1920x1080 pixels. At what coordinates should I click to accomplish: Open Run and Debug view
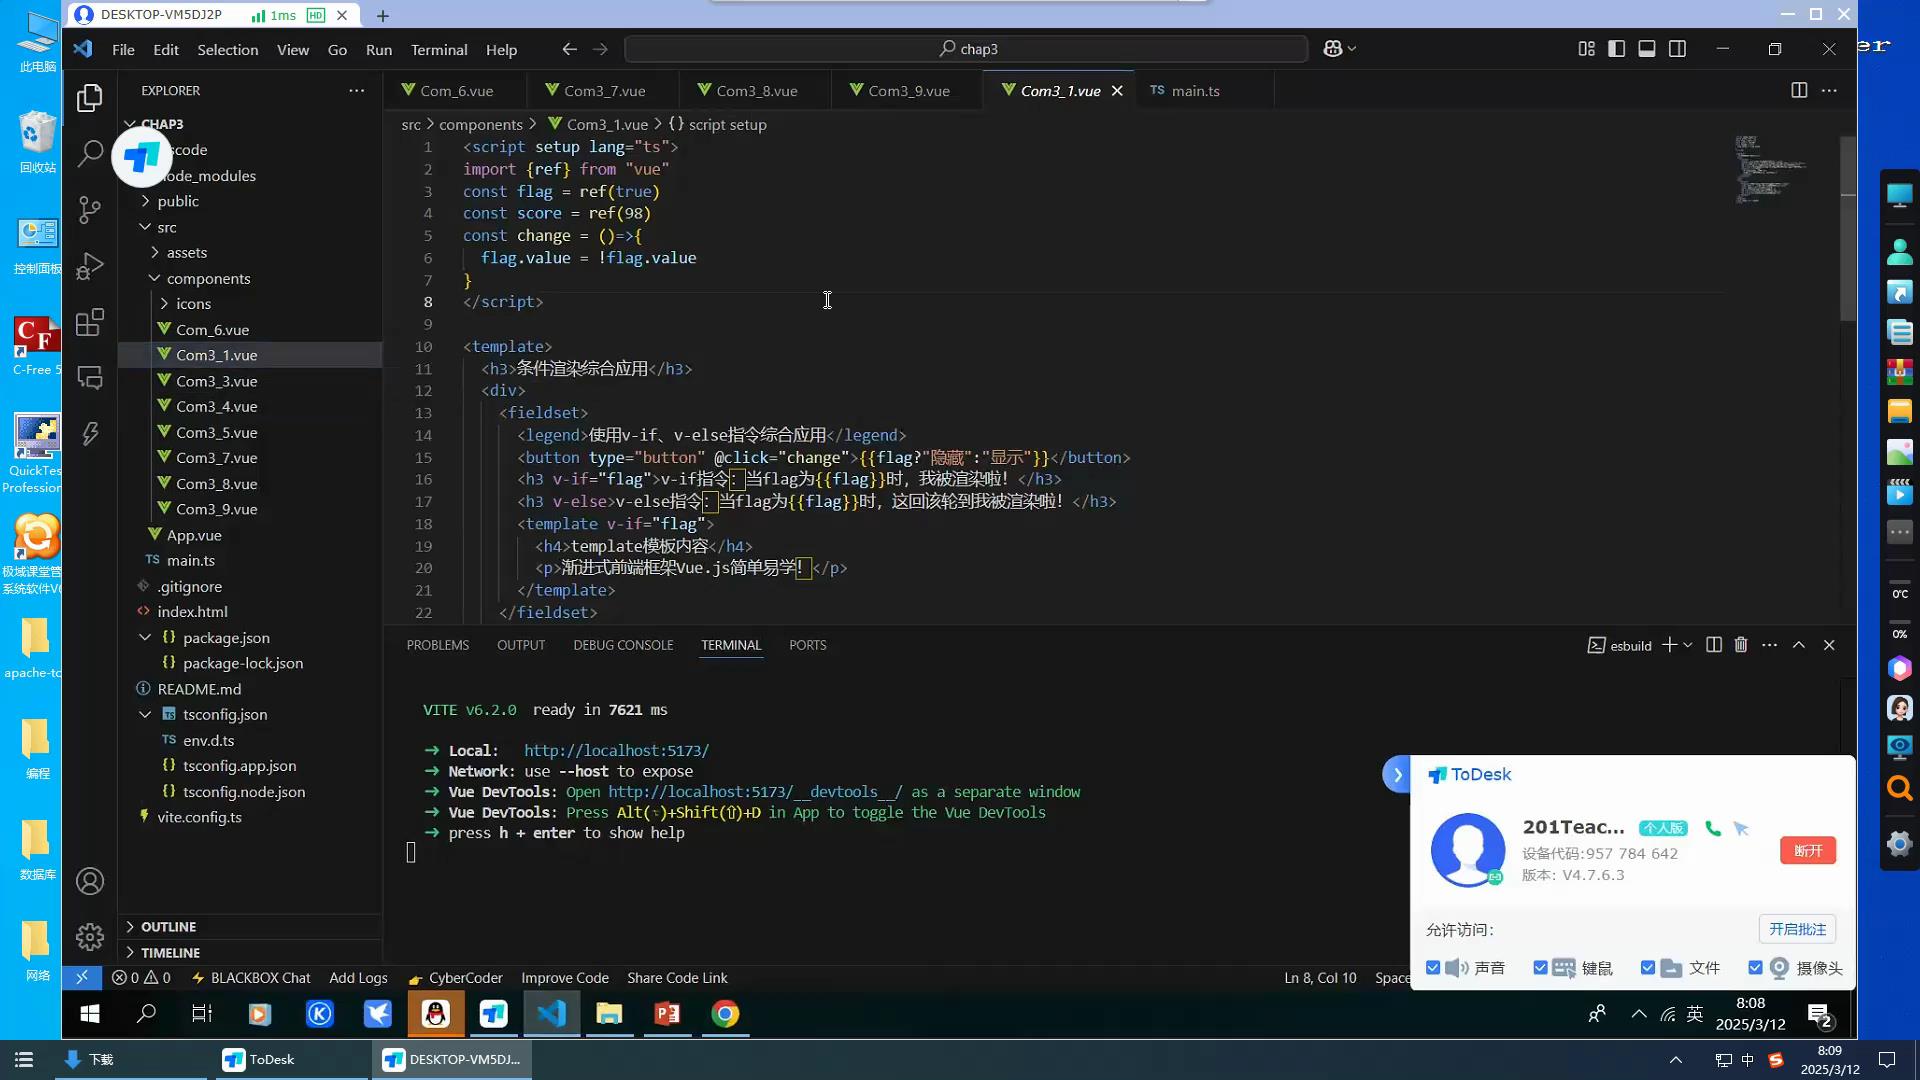pyautogui.click(x=90, y=266)
